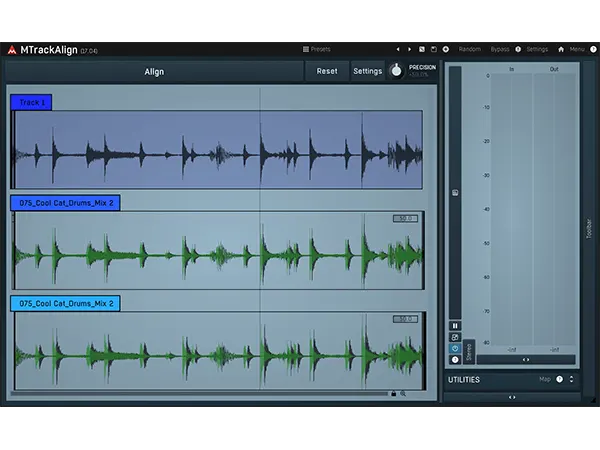Click the Utilities up-down stepper arrows

(x=571, y=379)
